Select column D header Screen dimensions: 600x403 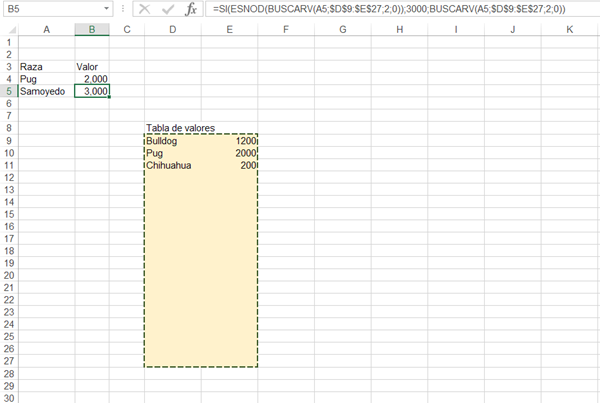coord(173,29)
